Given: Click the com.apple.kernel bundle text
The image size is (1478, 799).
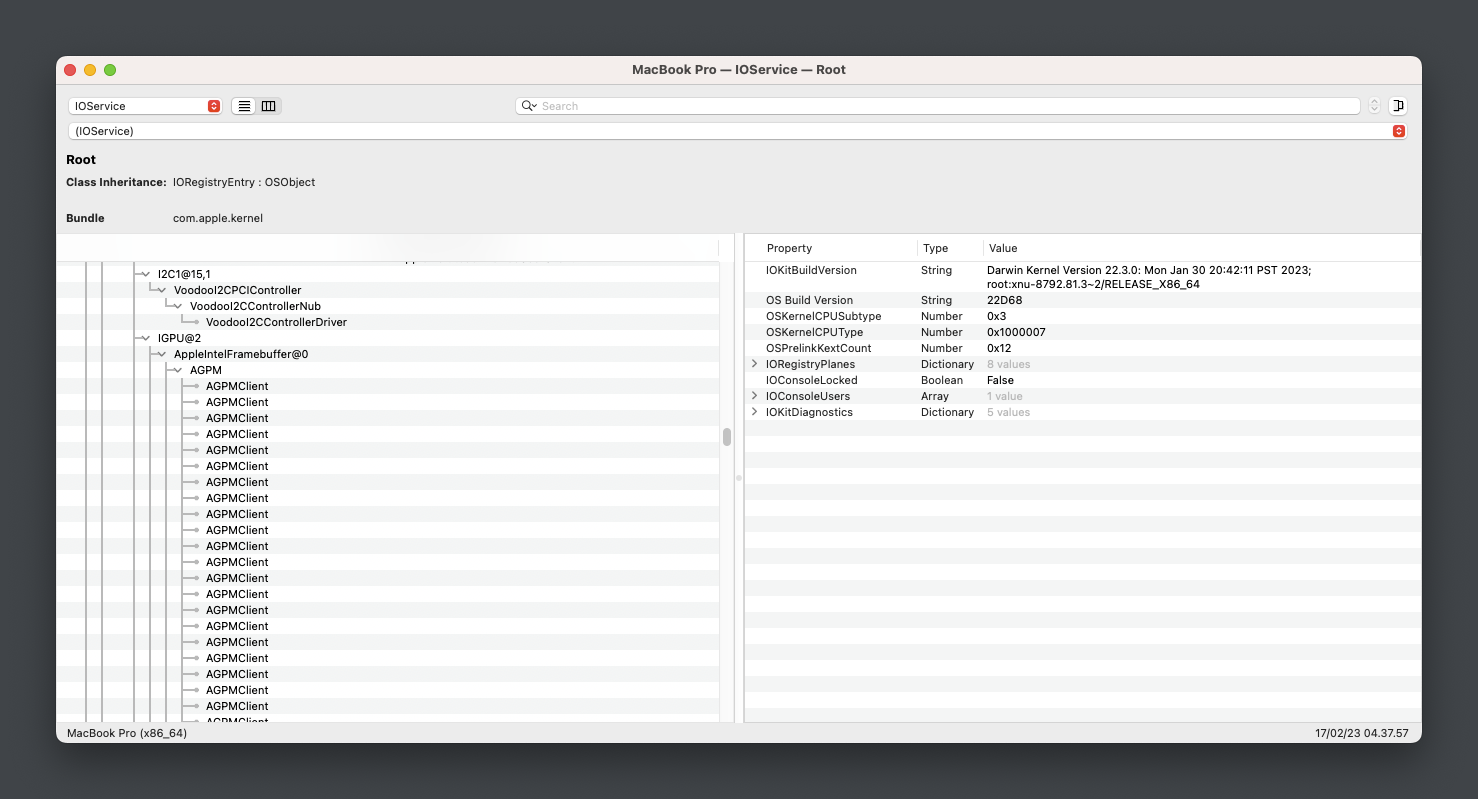Looking at the screenshot, I should pos(218,218).
